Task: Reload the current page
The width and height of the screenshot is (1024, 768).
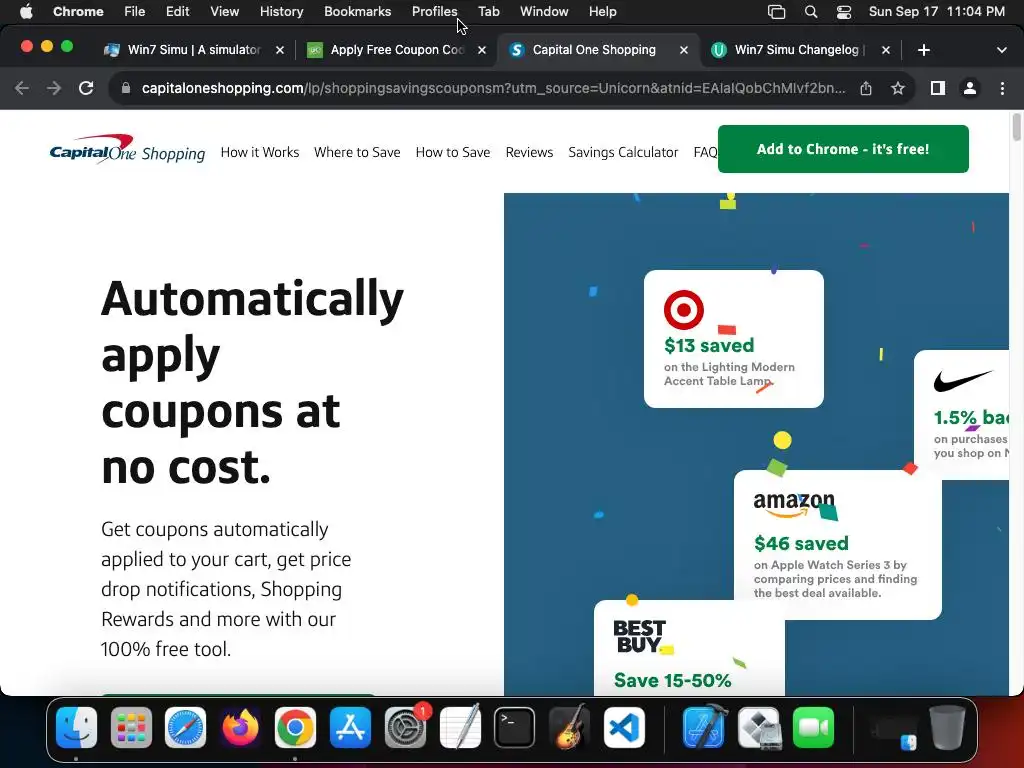Action: (x=86, y=88)
